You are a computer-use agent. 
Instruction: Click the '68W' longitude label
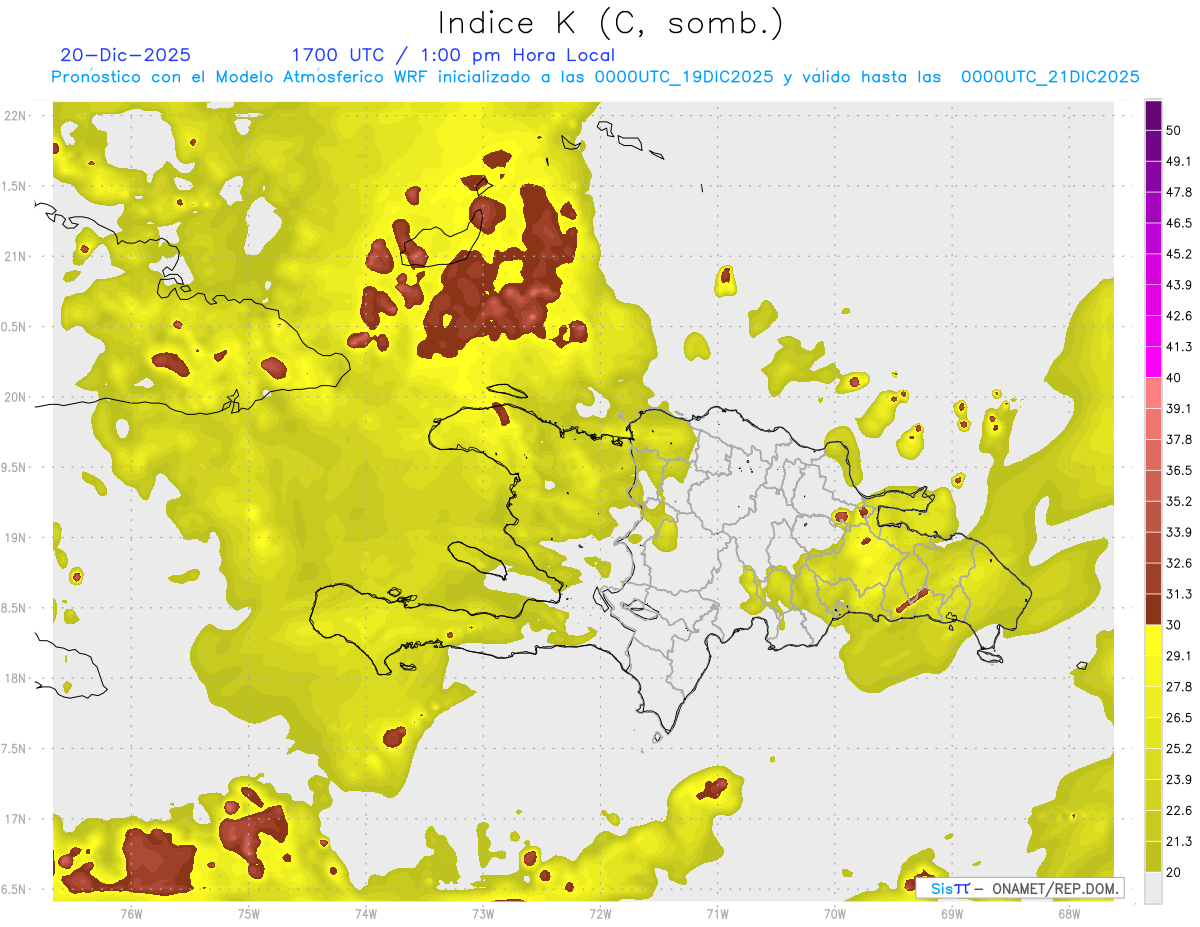[x=1068, y=913]
